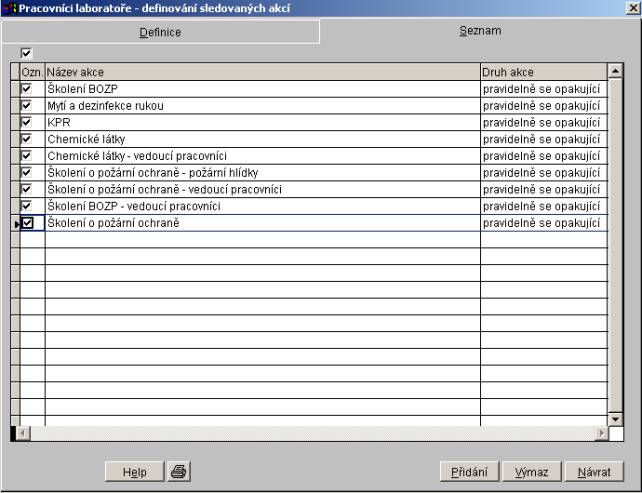Click the printer icon button

click(179, 471)
